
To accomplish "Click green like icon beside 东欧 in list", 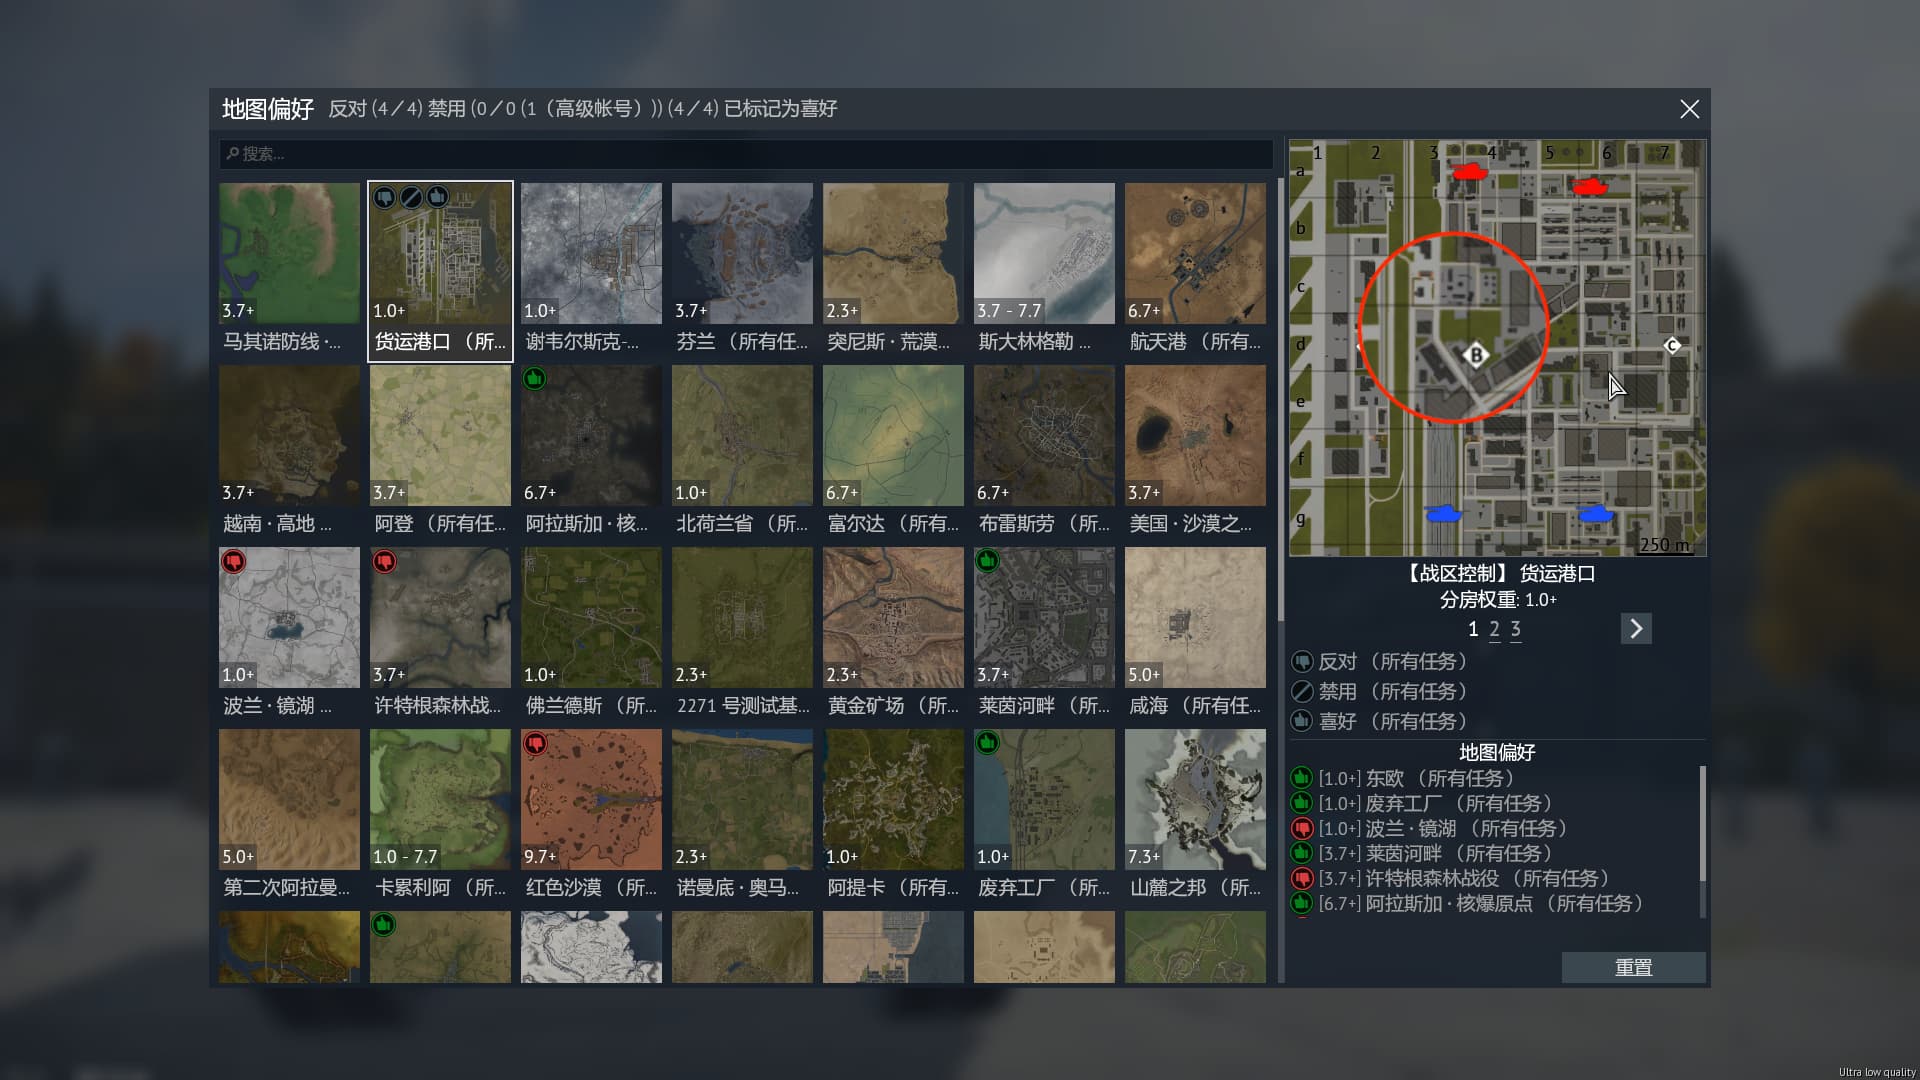I will (1301, 778).
